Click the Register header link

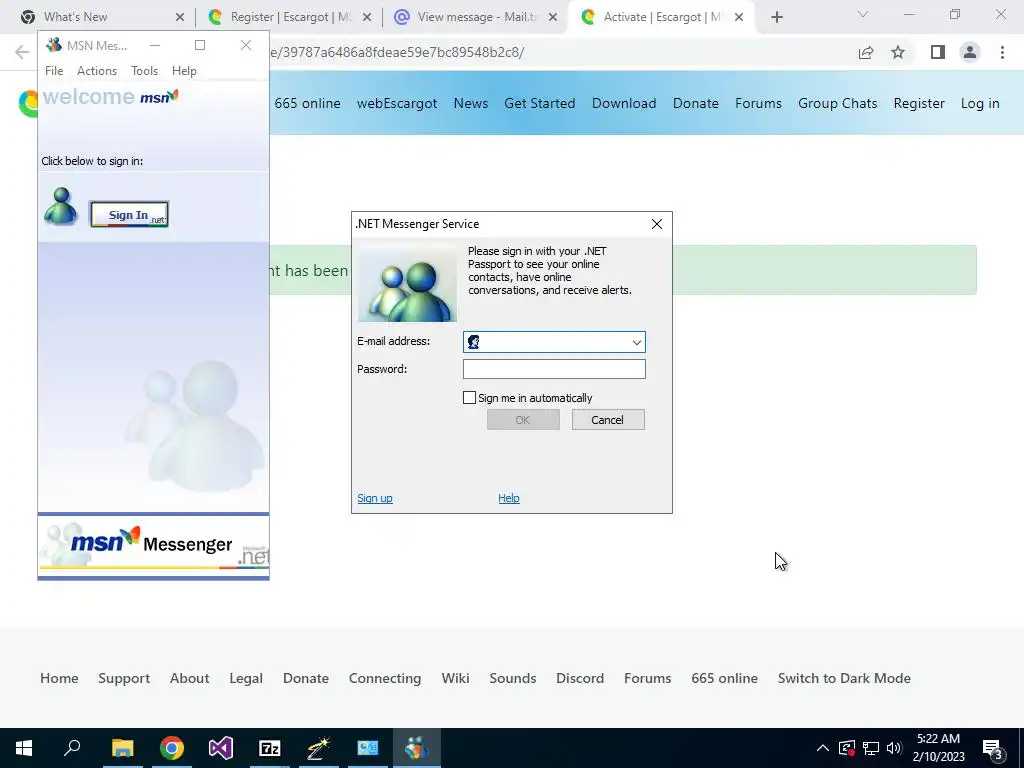click(x=919, y=103)
